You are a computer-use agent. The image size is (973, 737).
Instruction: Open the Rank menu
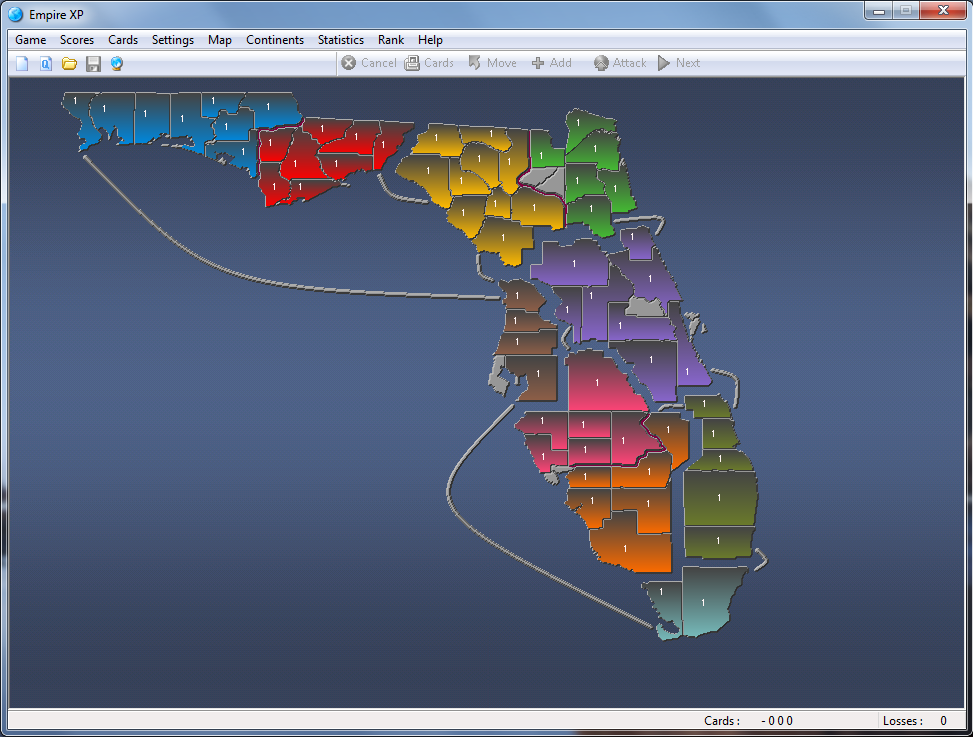[x=391, y=40]
